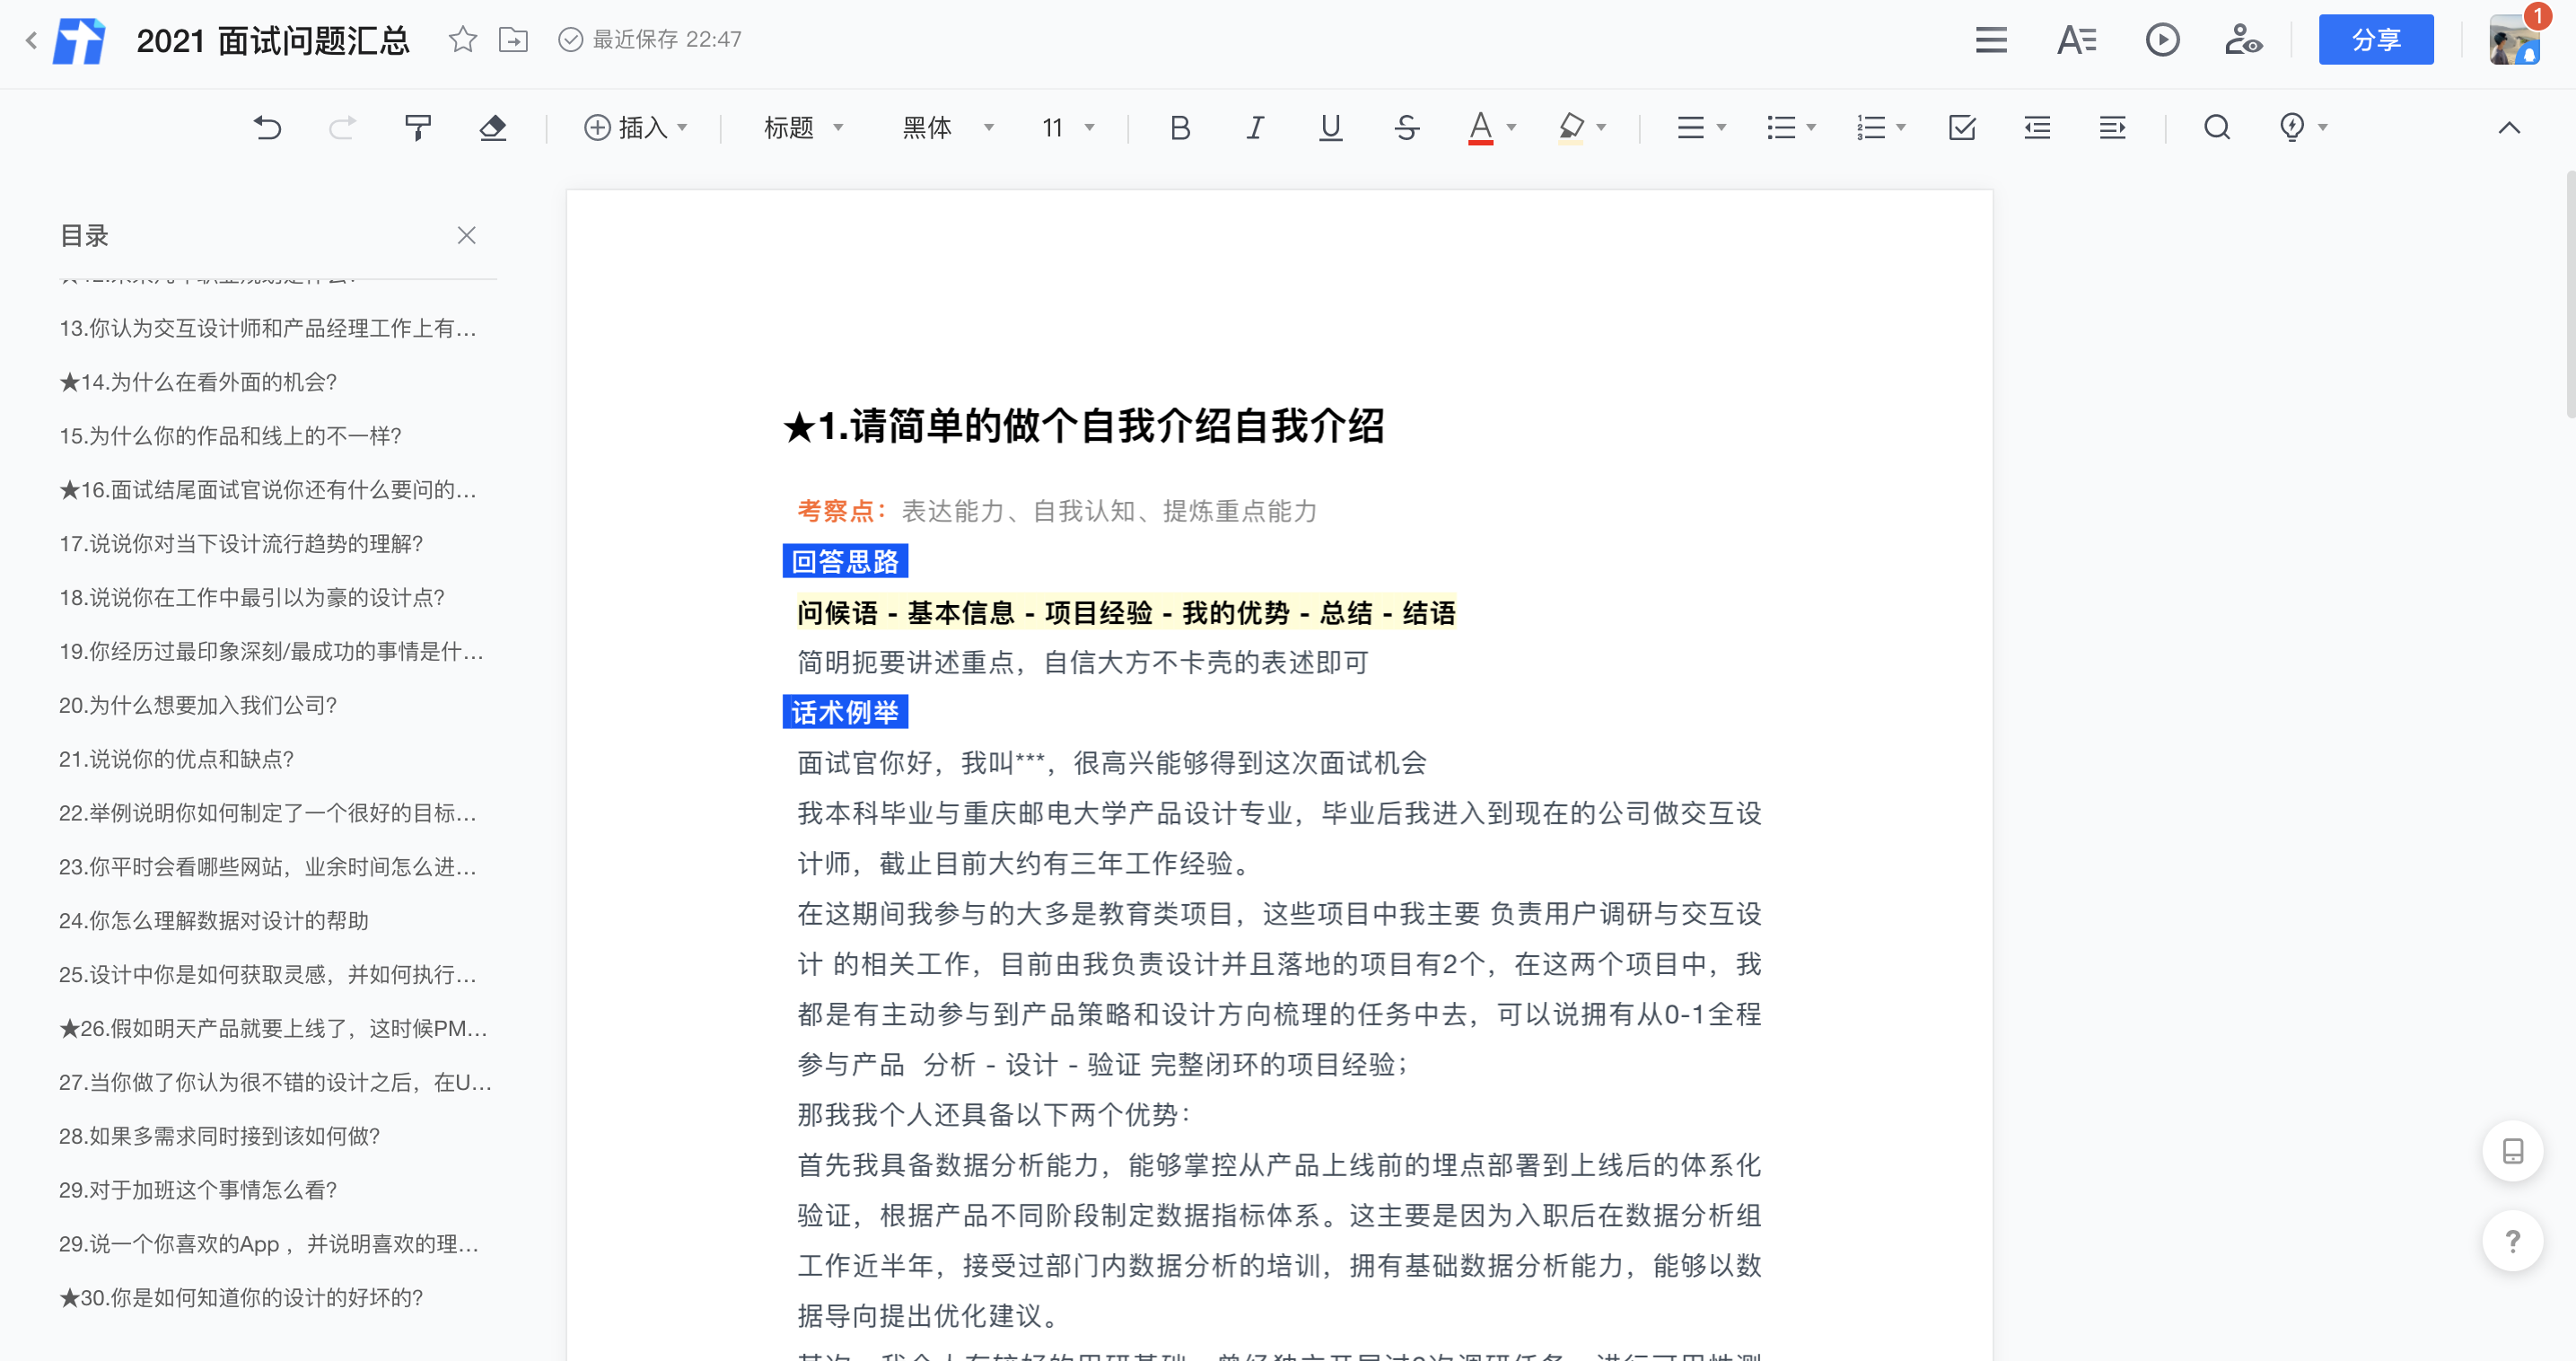Toggle bold formatting
The image size is (2576, 1361).
[x=1179, y=127]
